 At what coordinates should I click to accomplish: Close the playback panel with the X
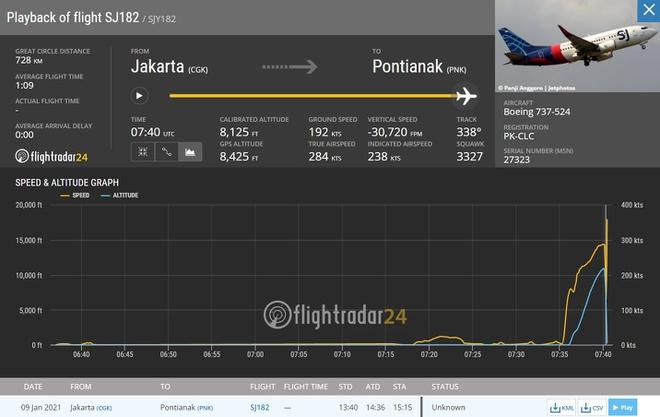click(x=648, y=11)
